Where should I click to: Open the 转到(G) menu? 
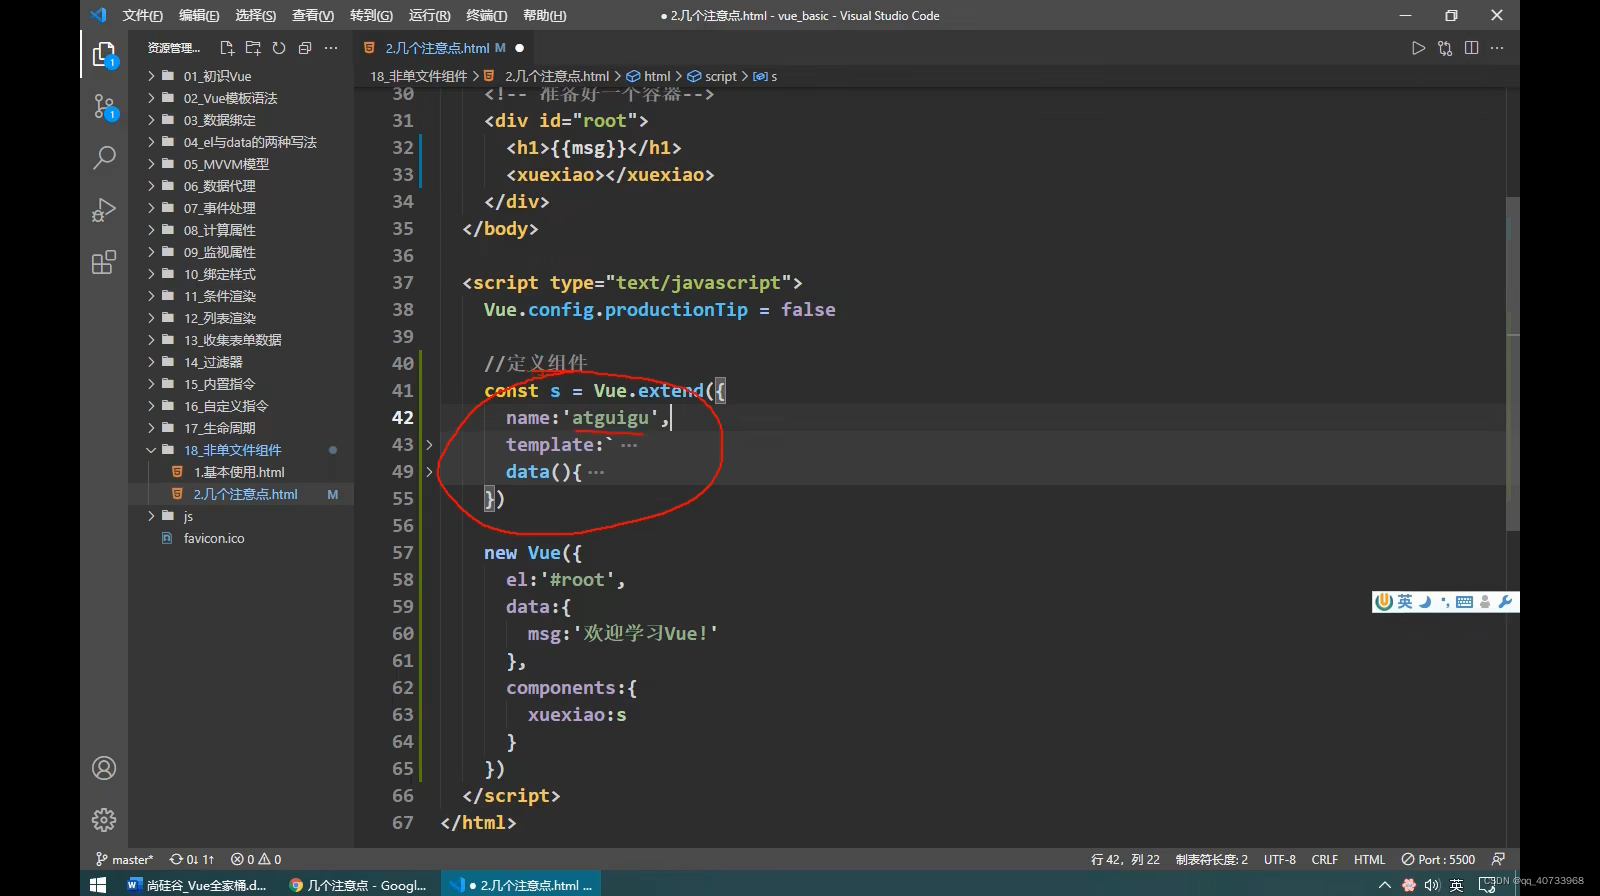click(371, 15)
